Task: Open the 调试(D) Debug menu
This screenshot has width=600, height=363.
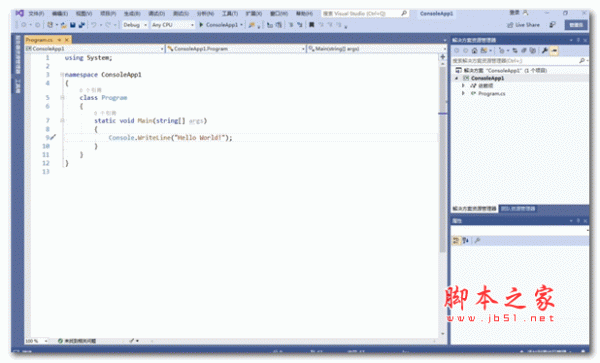Action: pyautogui.click(x=157, y=14)
